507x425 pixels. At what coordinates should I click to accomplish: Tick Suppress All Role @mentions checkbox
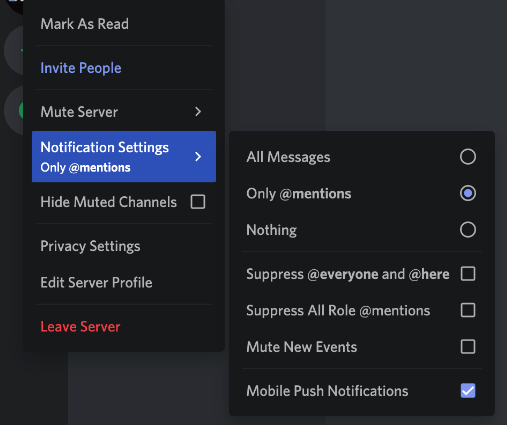click(468, 310)
